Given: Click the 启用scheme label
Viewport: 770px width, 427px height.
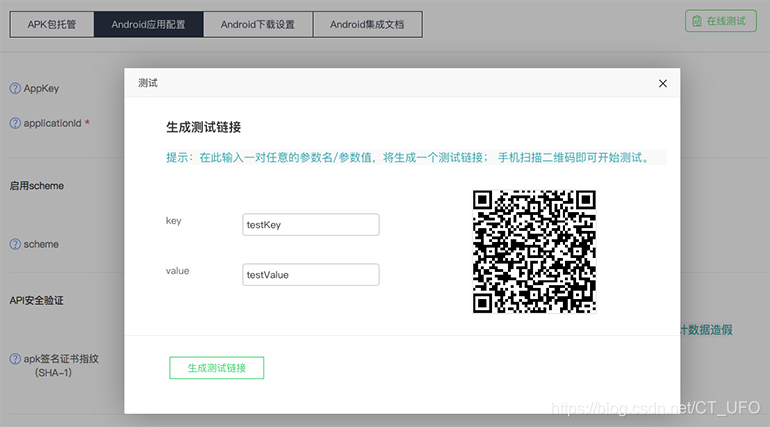Looking at the screenshot, I should pyautogui.click(x=37, y=186).
